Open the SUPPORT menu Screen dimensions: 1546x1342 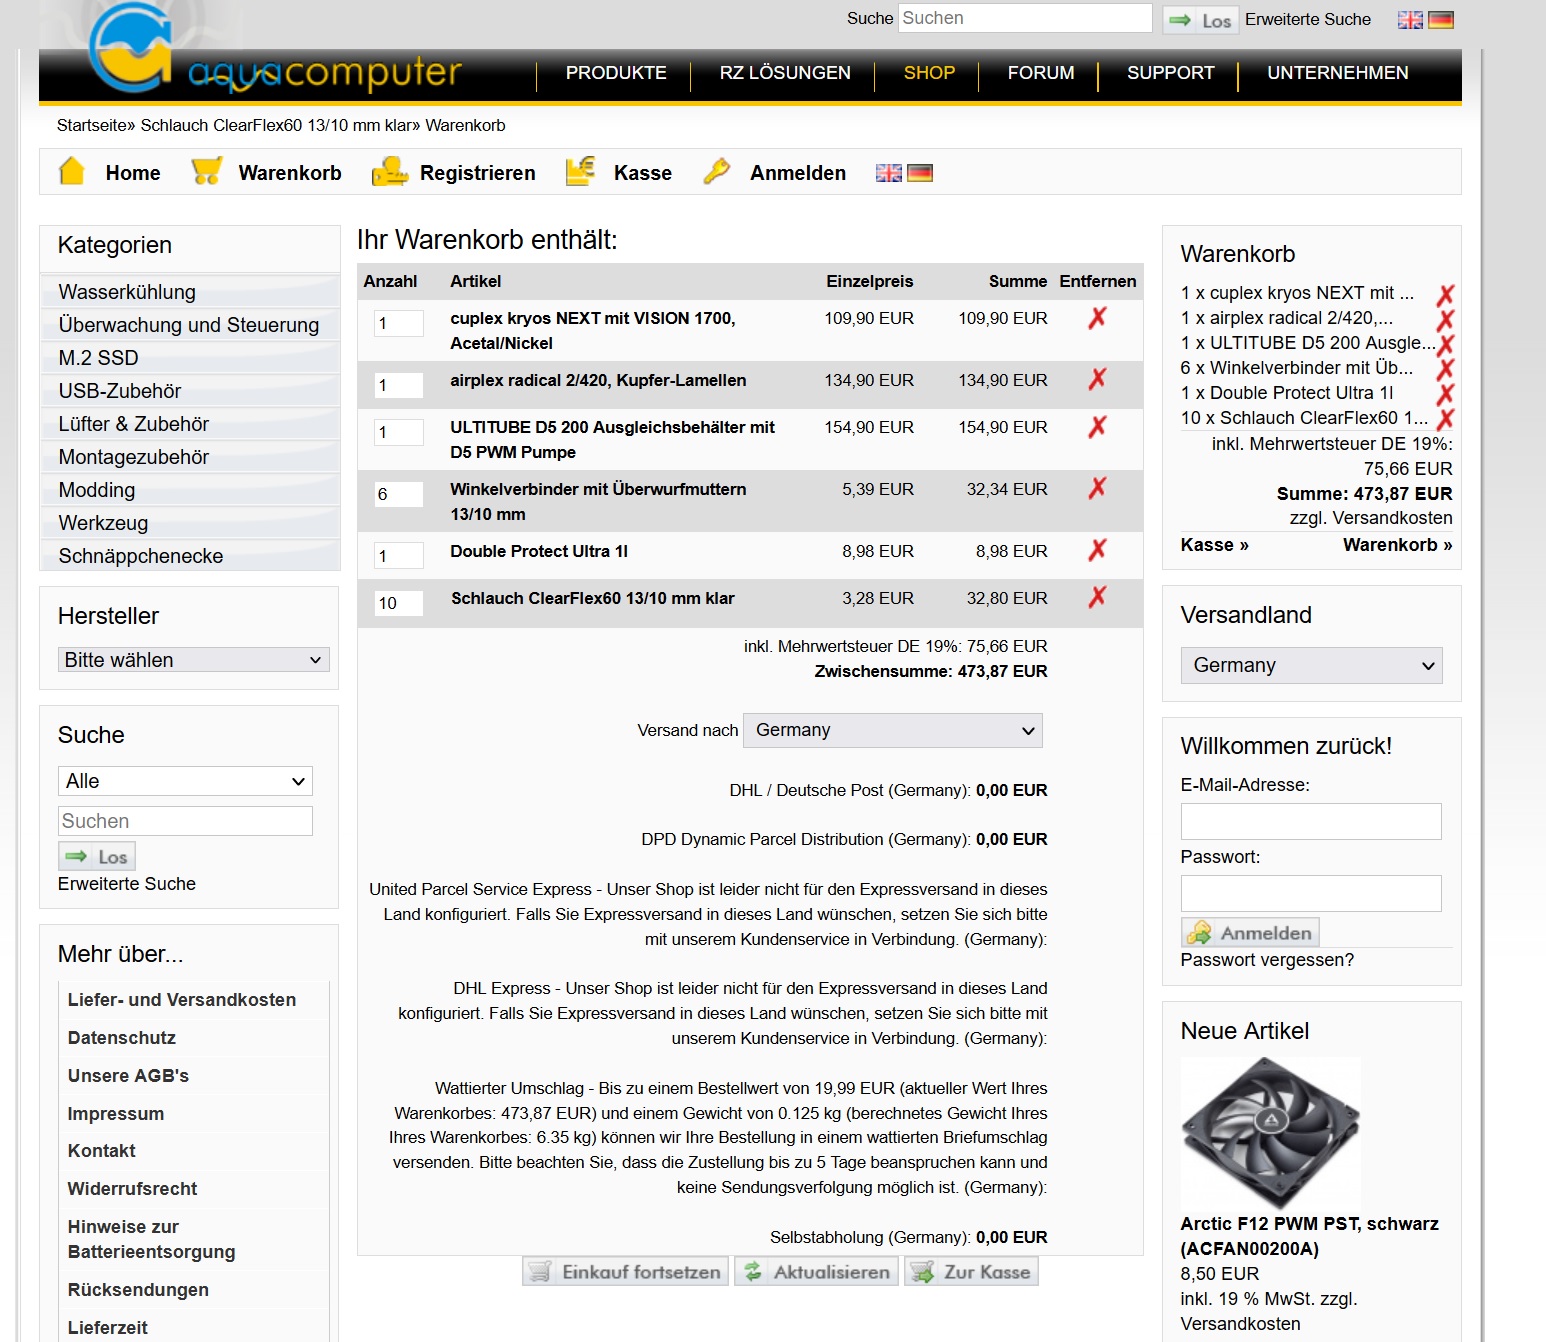(x=1170, y=73)
